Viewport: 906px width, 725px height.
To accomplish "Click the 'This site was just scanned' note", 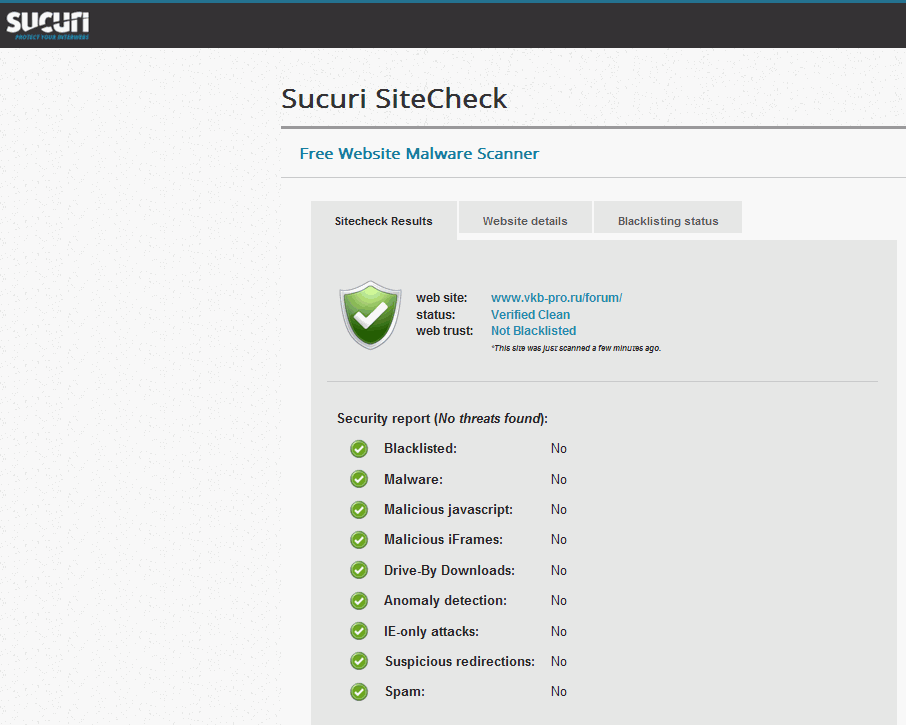I will click(x=576, y=348).
